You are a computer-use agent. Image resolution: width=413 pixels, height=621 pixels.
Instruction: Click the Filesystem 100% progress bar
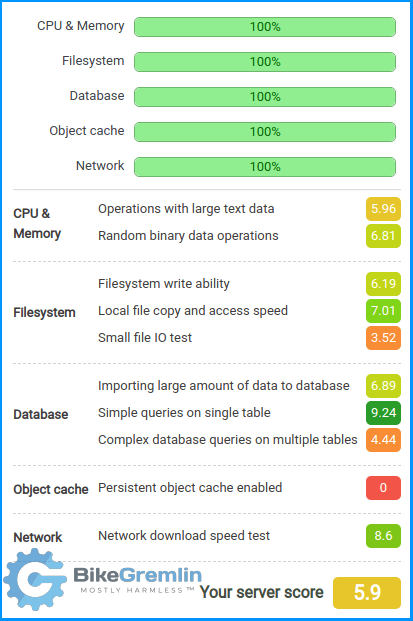point(265,62)
